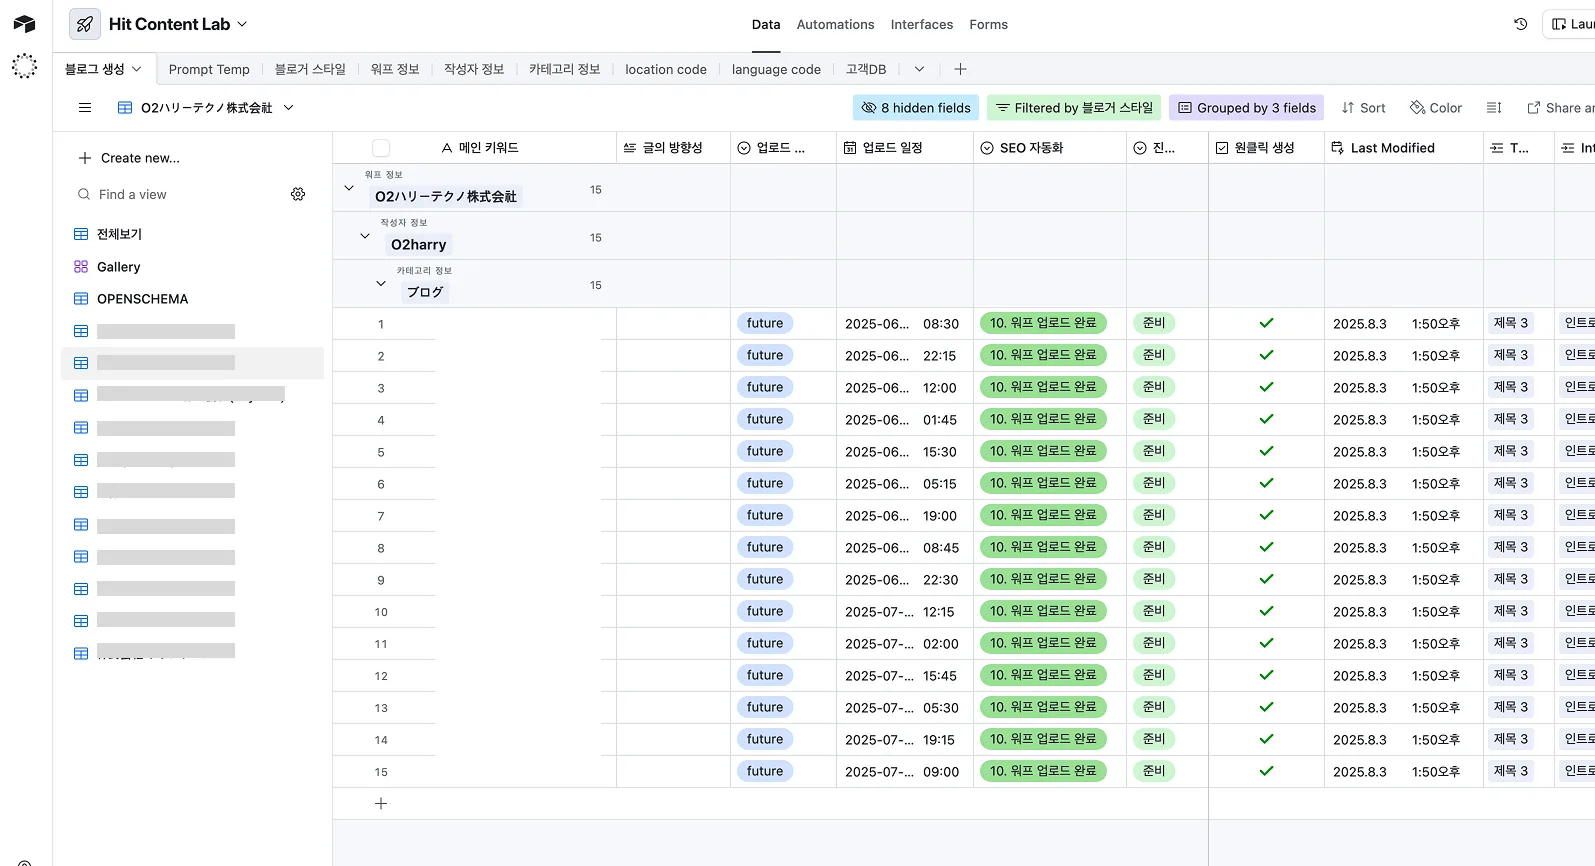The image size is (1595, 866).
Task: Uncheck 원클릭 생성 checkbox in row 1
Action: (1266, 323)
